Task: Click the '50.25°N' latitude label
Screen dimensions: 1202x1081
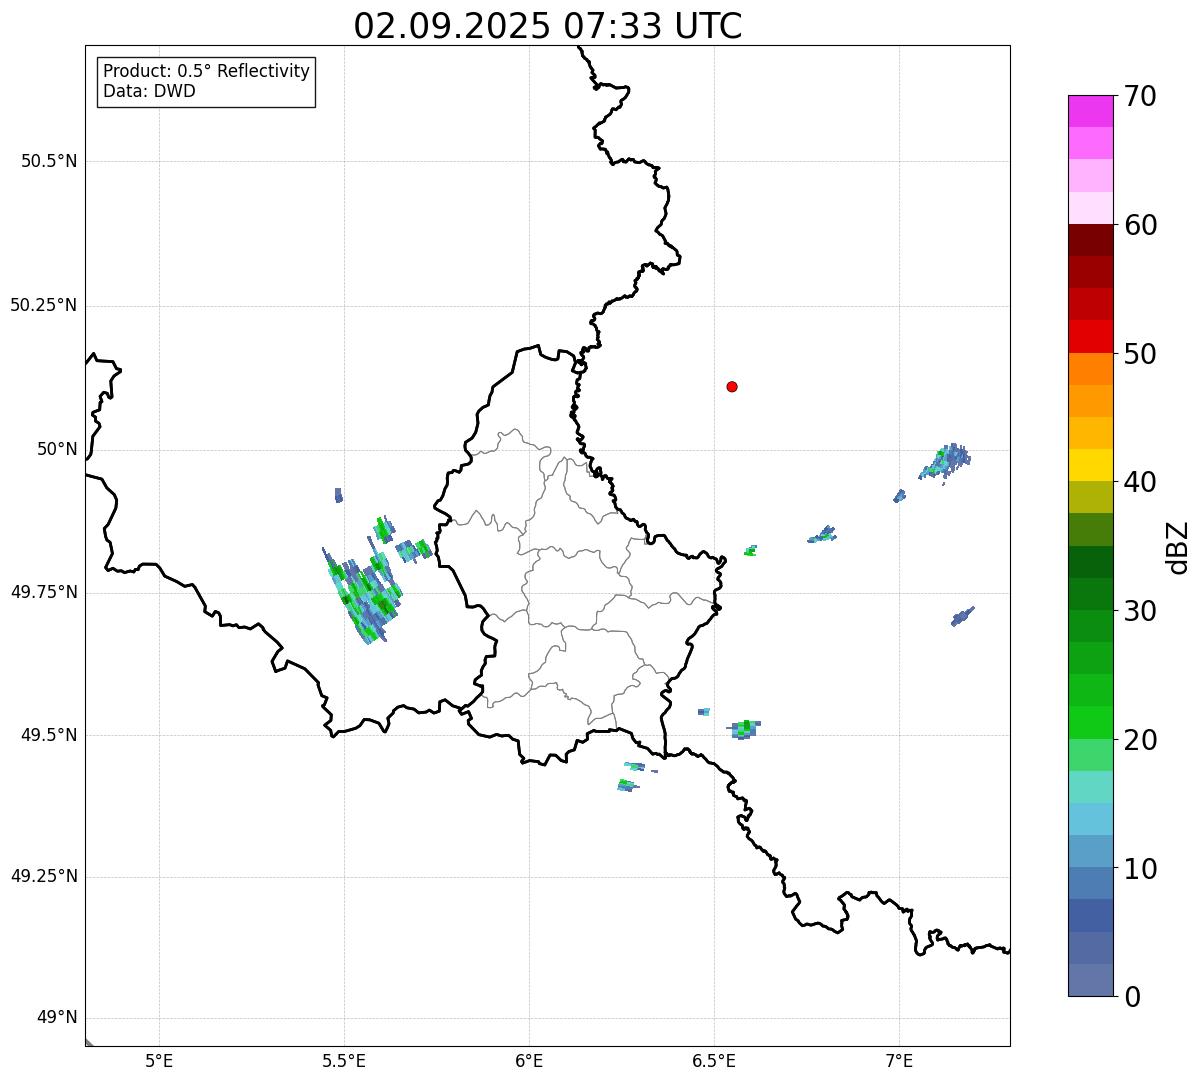Action: tap(44, 305)
